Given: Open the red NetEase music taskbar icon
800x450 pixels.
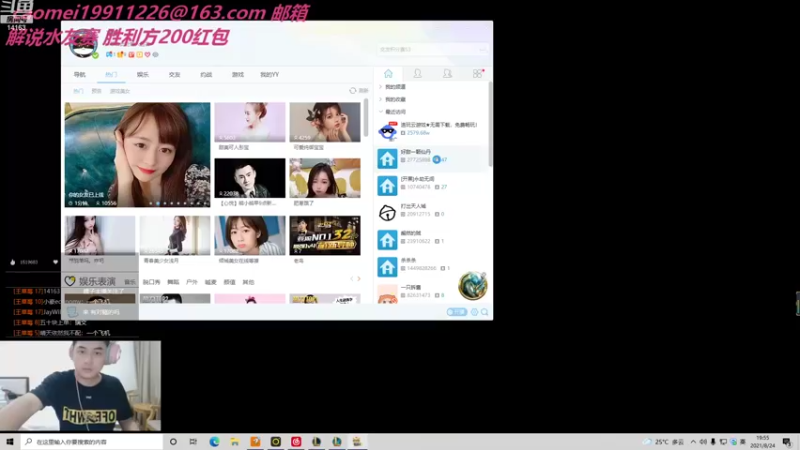Looking at the screenshot, I should pyautogui.click(x=296, y=441).
